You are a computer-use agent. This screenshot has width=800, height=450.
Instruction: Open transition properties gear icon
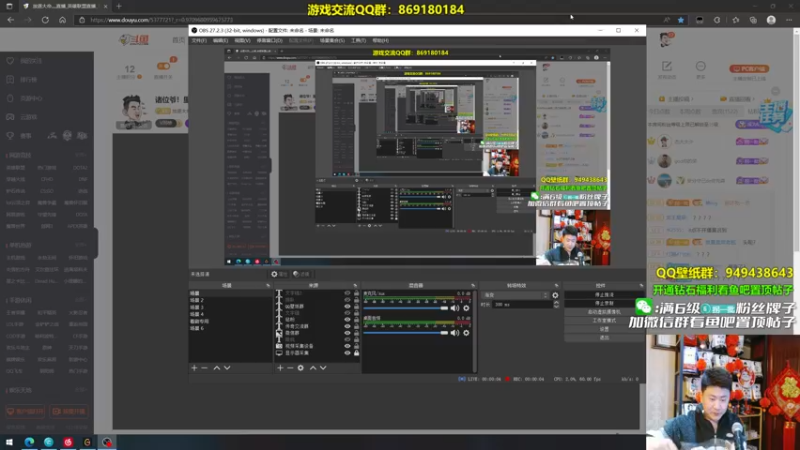point(555,295)
